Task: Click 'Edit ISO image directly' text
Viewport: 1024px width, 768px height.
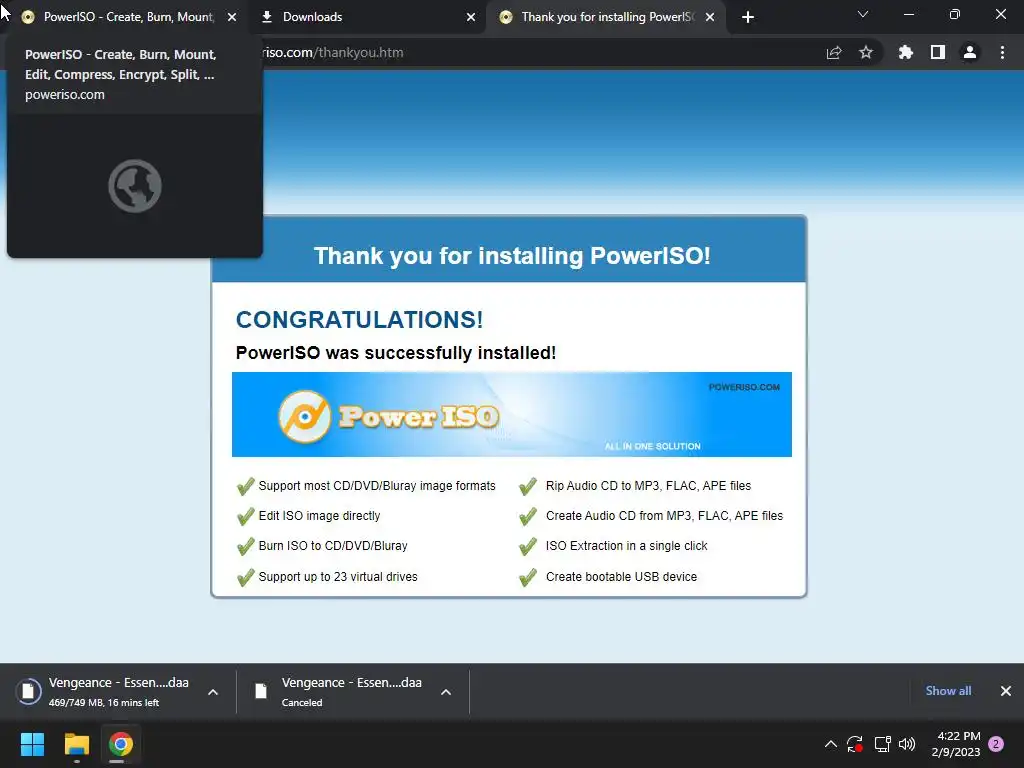Action: [x=319, y=516]
